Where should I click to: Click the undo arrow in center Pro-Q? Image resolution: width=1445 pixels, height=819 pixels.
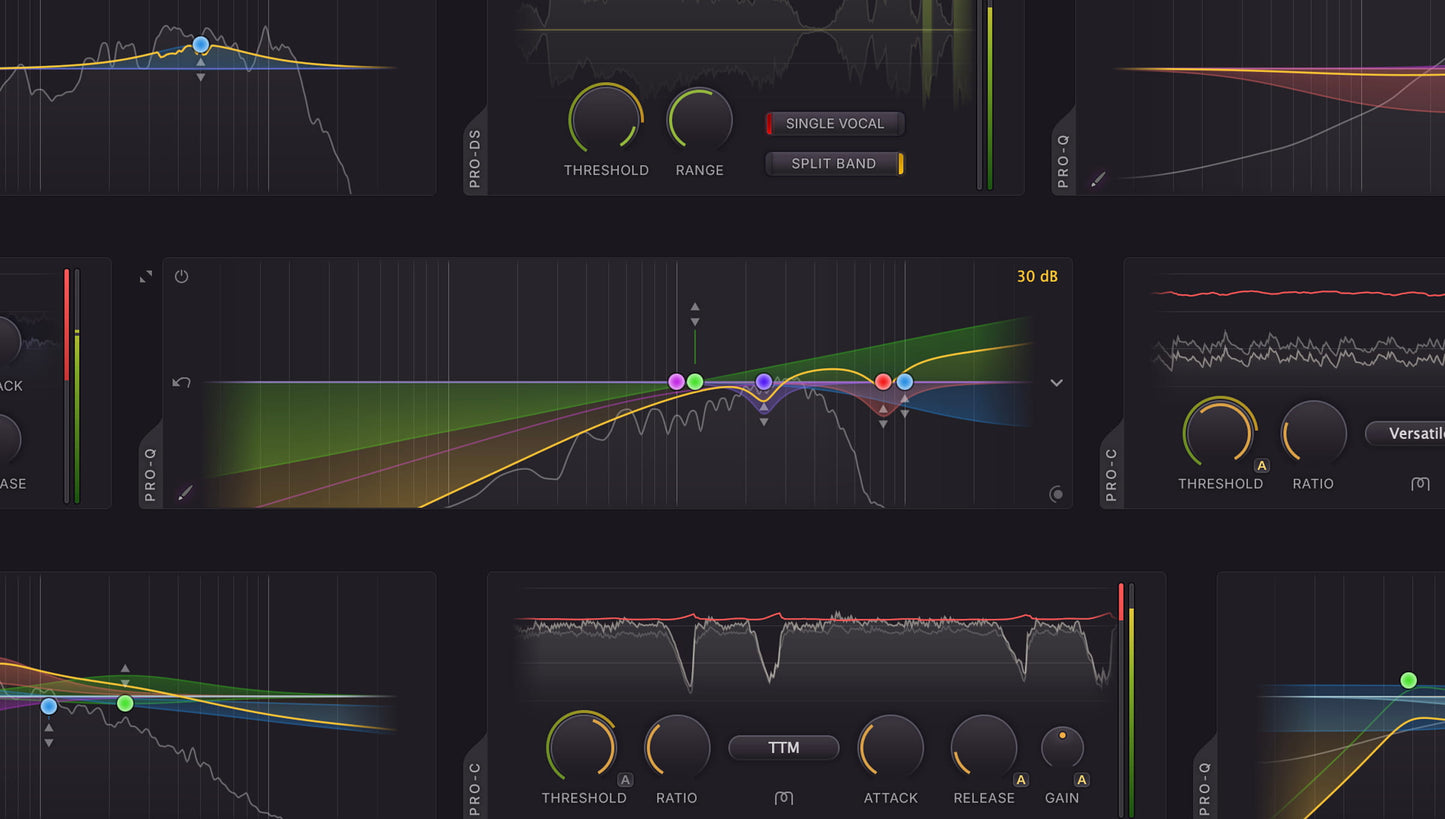(x=181, y=382)
